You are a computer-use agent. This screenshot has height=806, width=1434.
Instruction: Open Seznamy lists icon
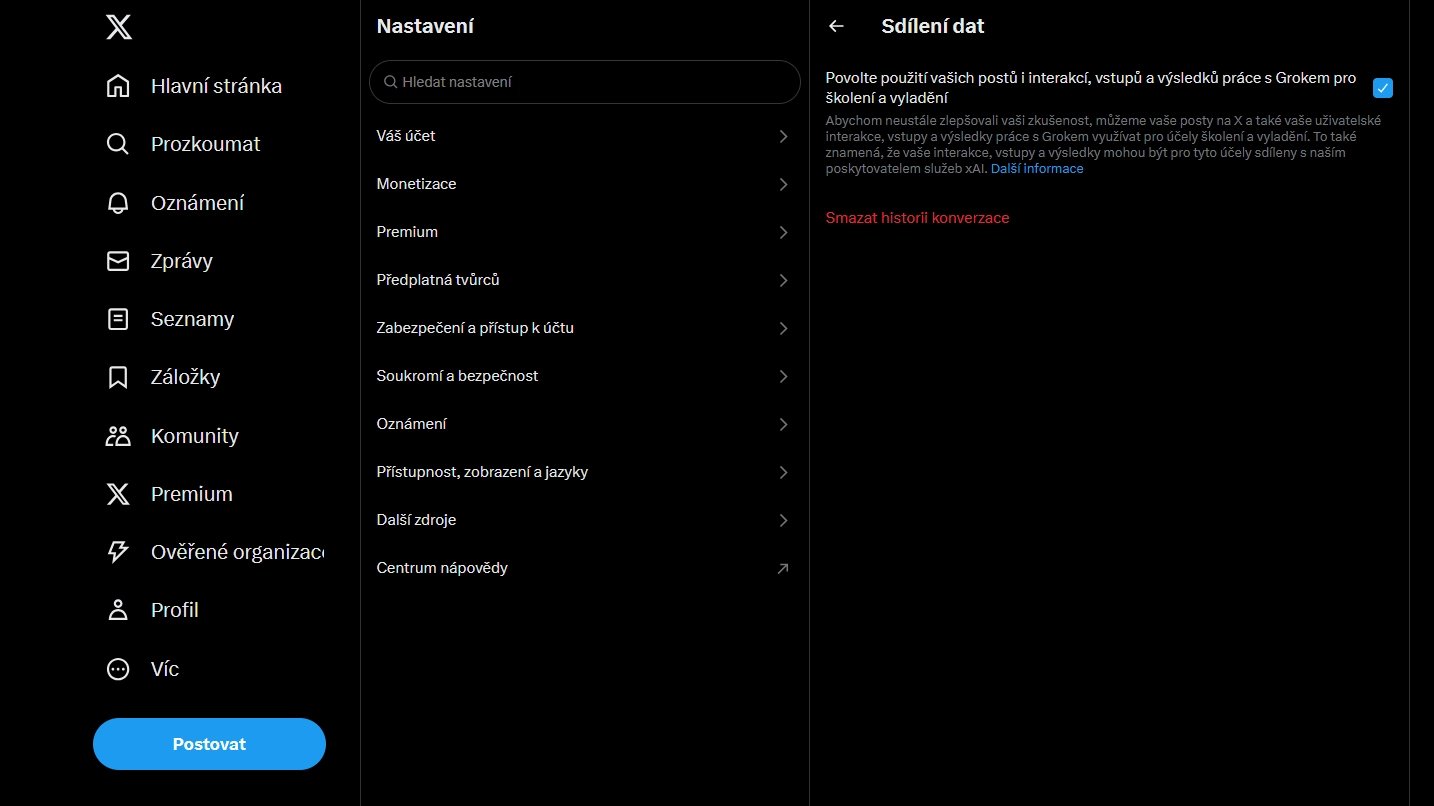118,319
